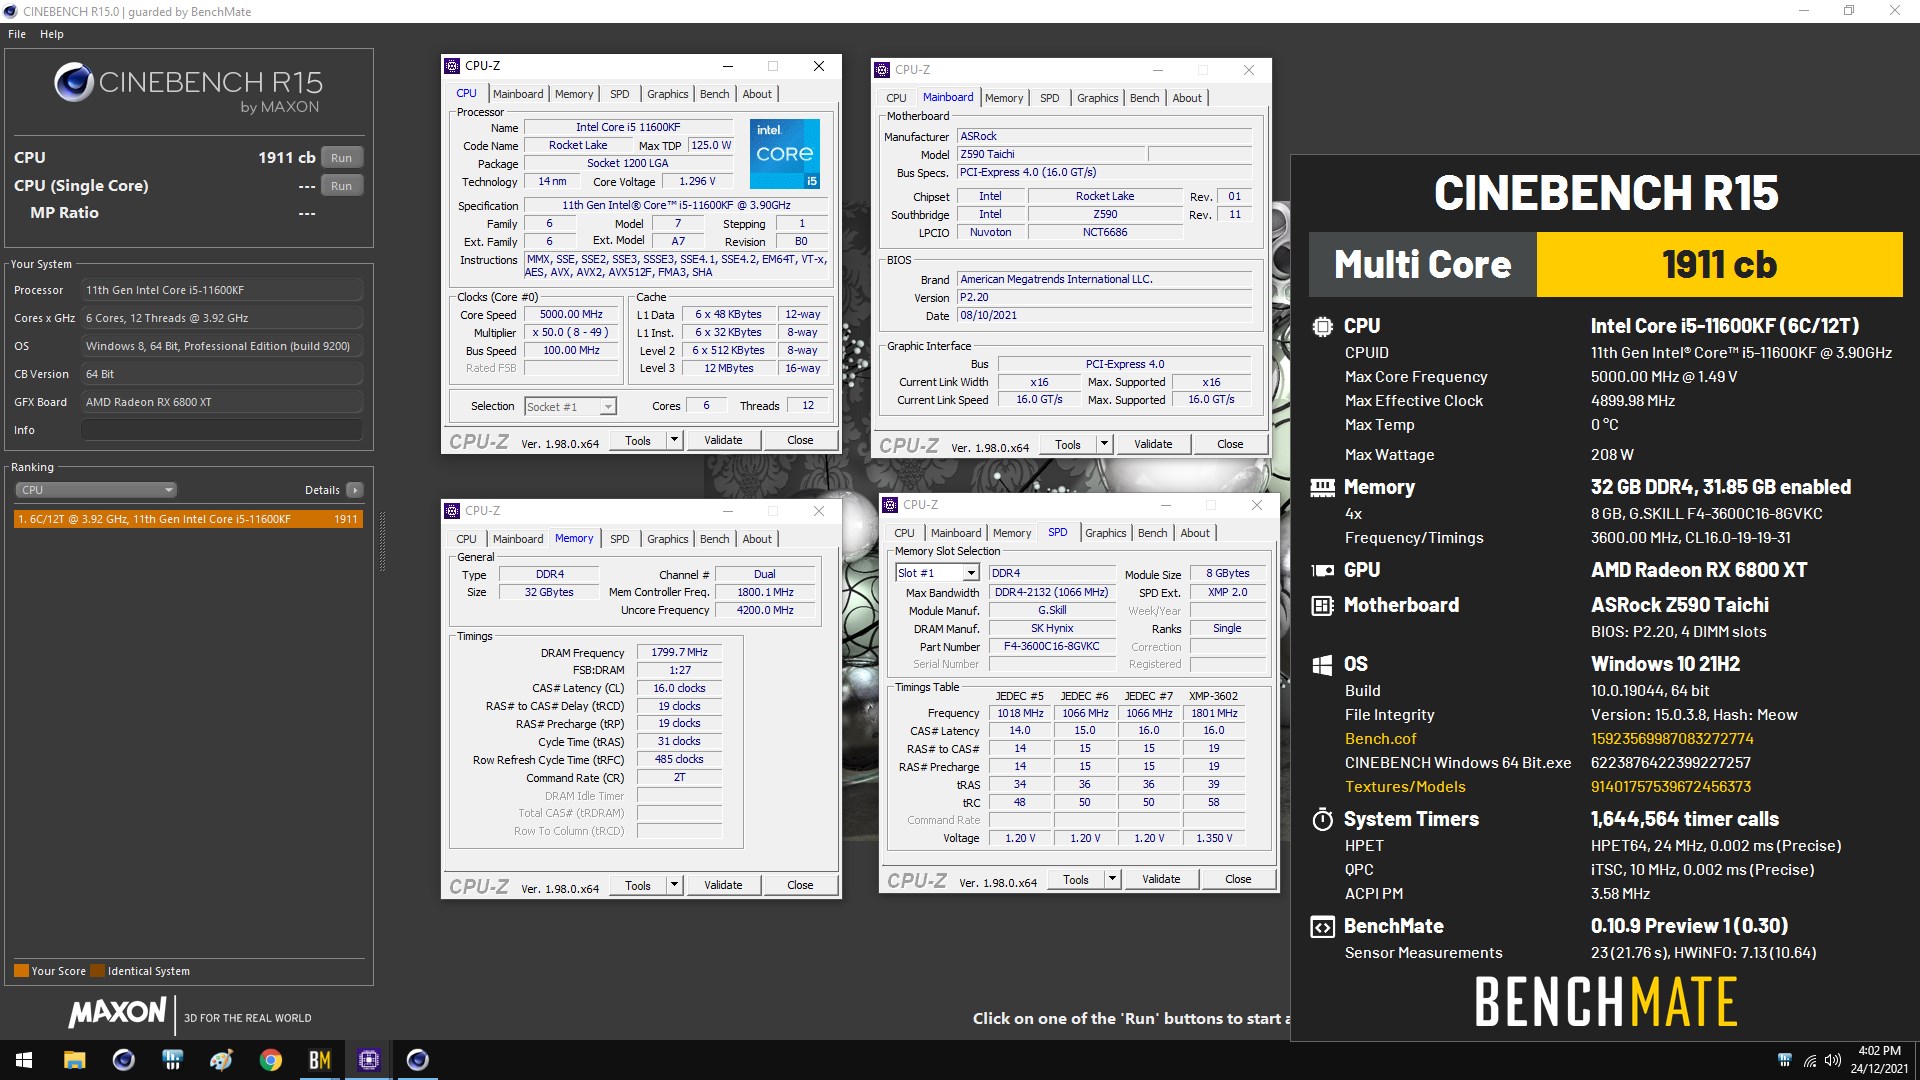Click the Motherboard icon in BenchMate panel

point(1322,605)
